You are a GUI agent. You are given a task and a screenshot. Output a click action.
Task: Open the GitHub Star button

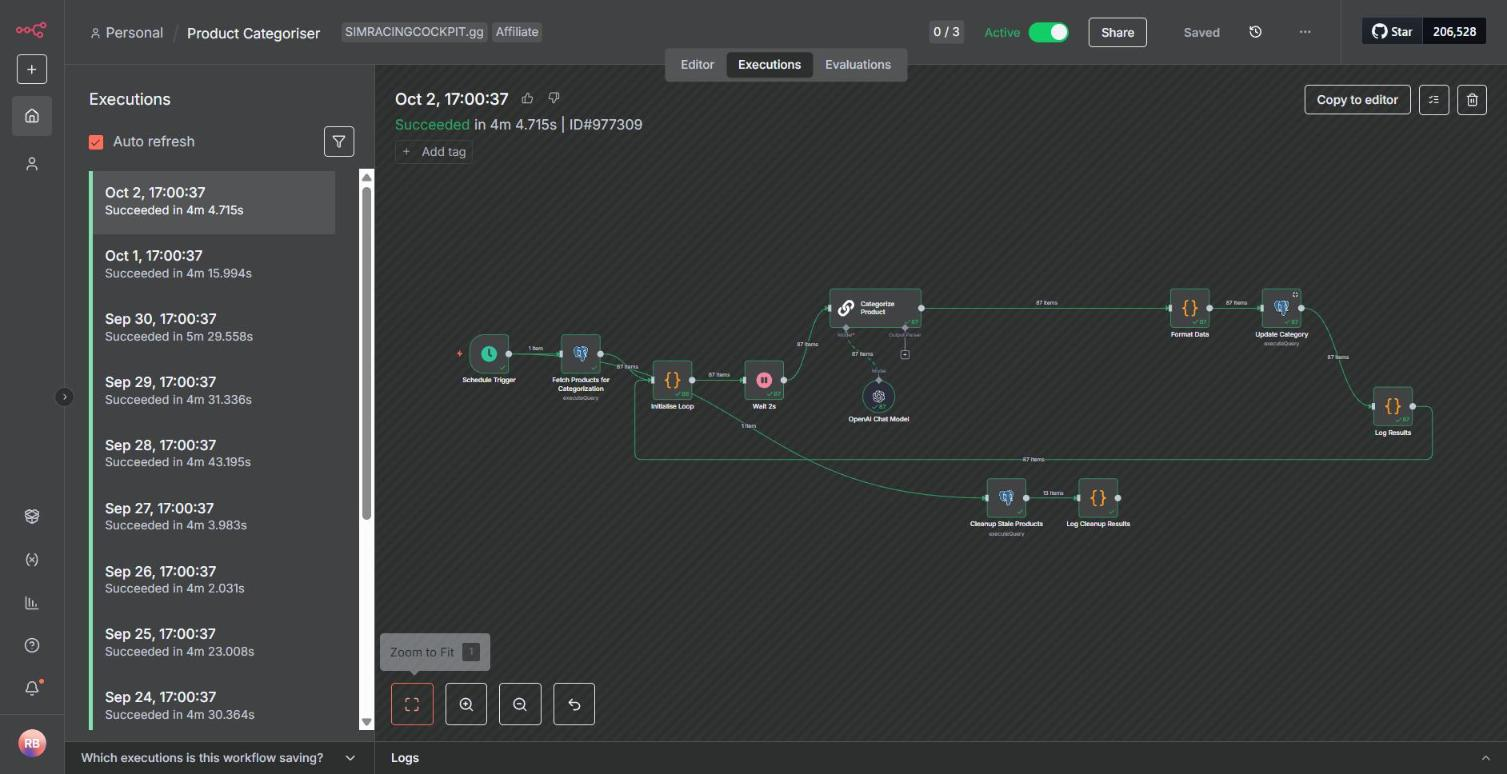tap(1391, 31)
